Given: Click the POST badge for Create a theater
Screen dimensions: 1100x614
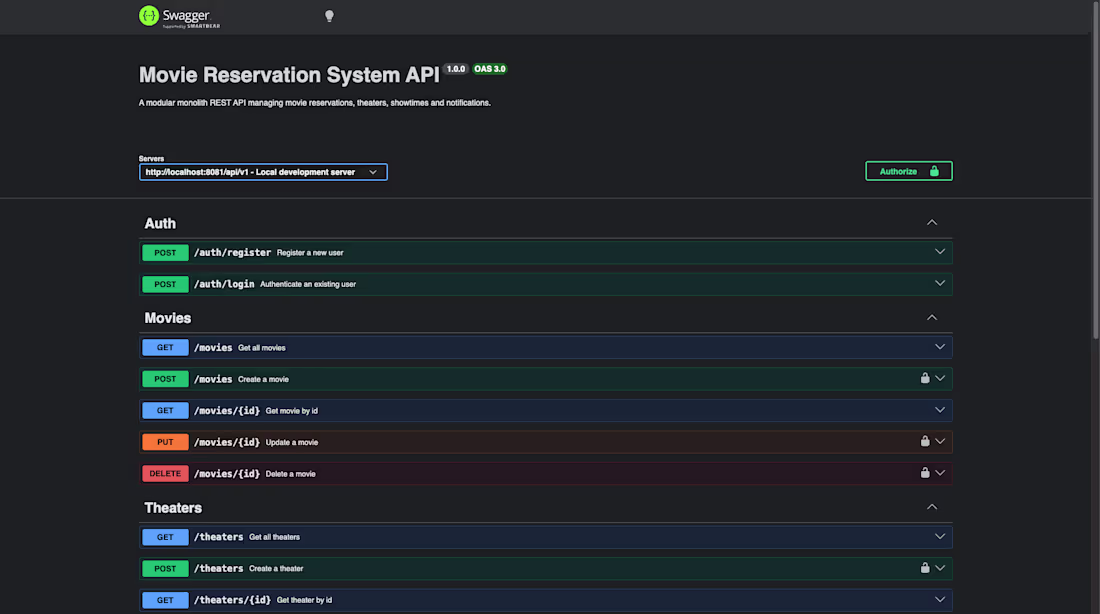Looking at the screenshot, I should point(165,568).
